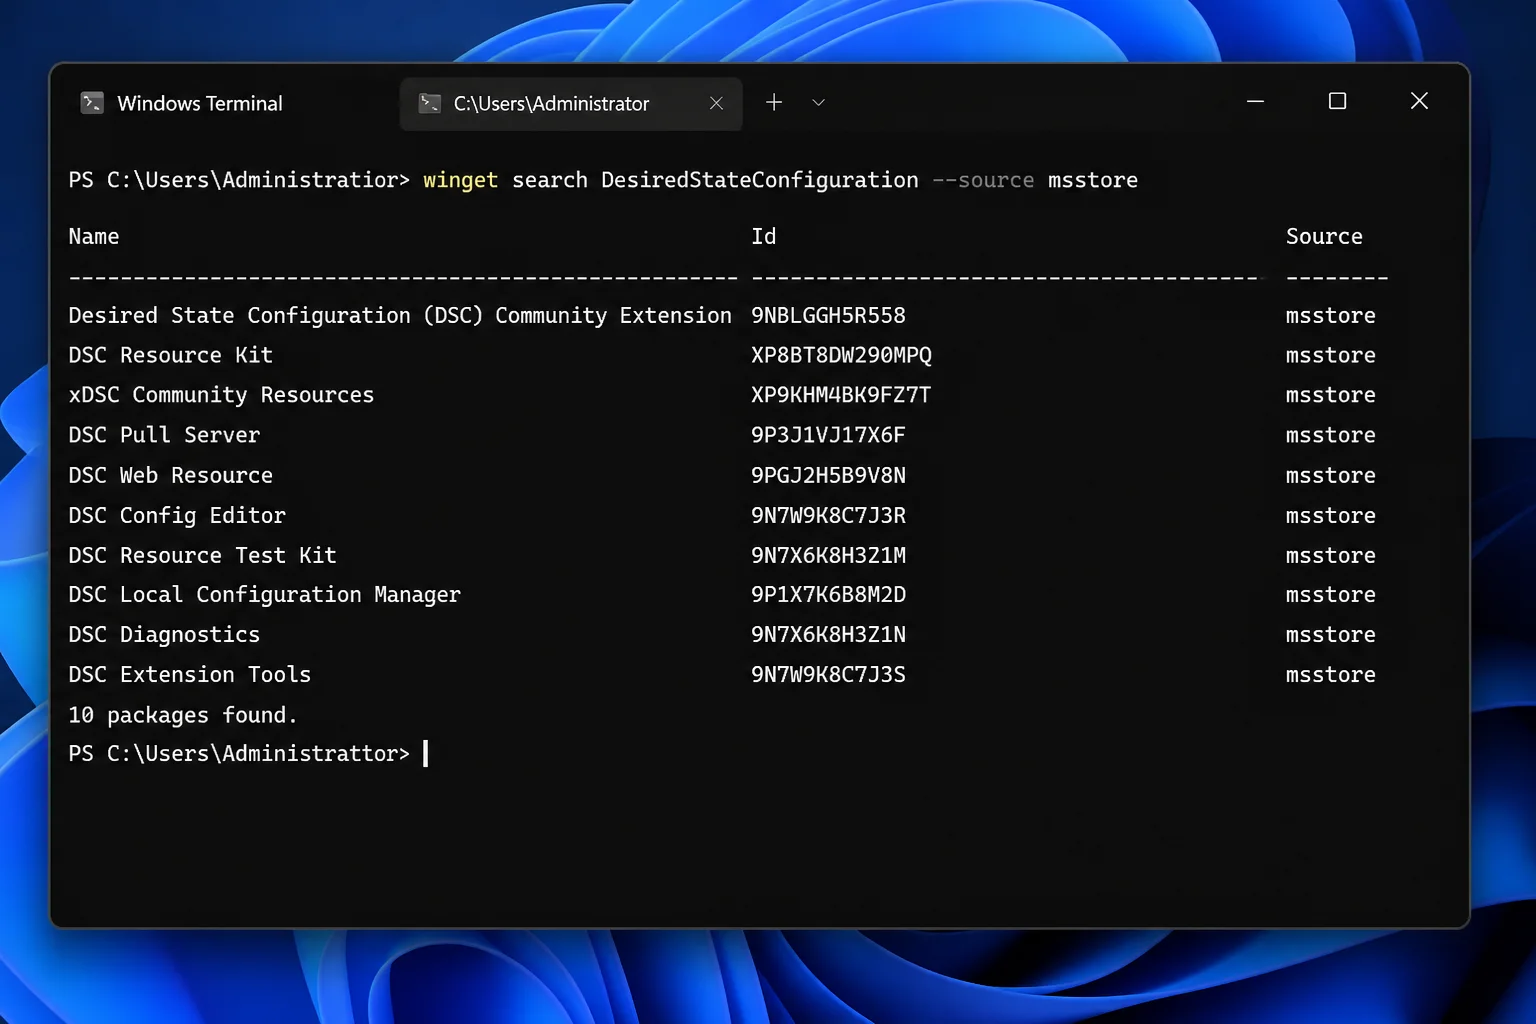This screenshot has width=1536, height=1024.
Task: Click 'msstore' source in DSC Pull Server row
Action: click(1331, 435)
